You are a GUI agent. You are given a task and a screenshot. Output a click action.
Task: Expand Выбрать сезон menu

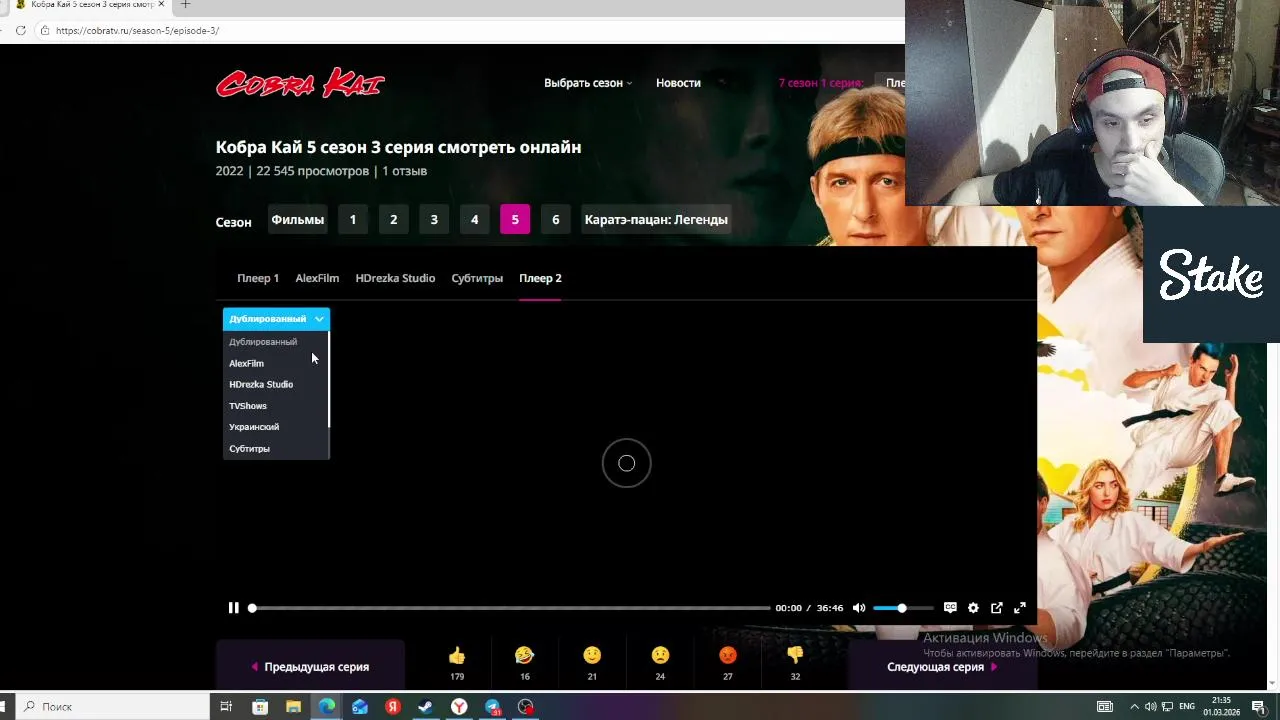pyautogui.click(x=588, y=83)
